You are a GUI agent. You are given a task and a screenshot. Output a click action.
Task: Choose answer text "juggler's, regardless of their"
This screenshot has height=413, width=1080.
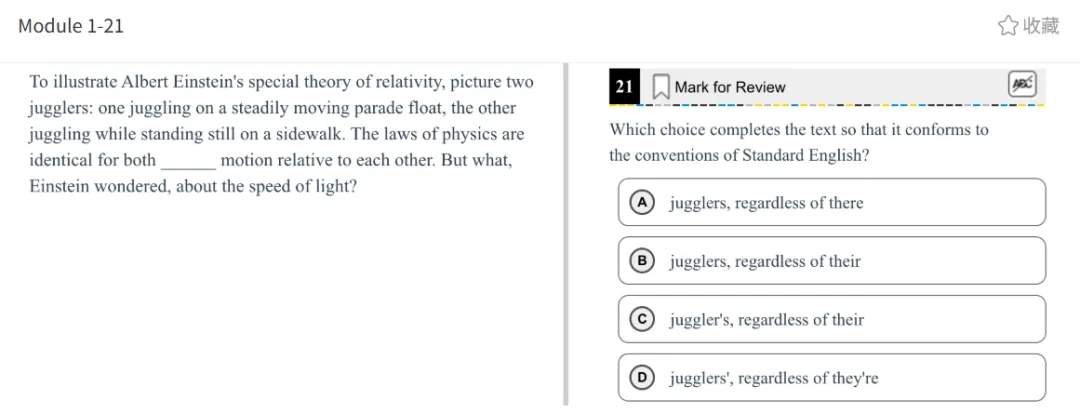(766, 320)
